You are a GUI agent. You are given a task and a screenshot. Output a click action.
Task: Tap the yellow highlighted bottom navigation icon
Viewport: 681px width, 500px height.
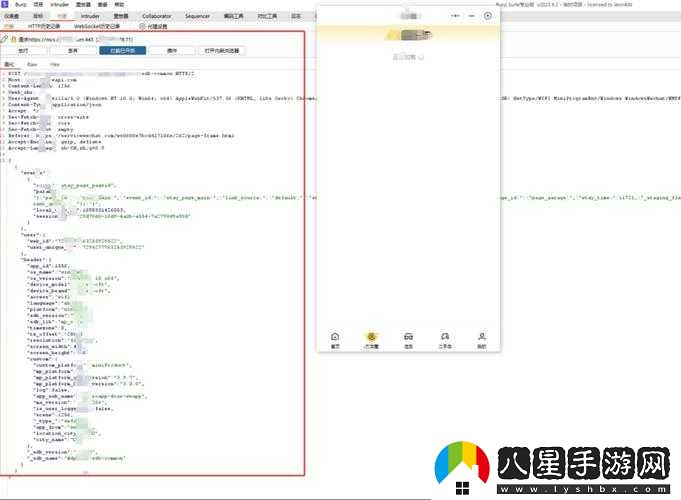[371, 337]
